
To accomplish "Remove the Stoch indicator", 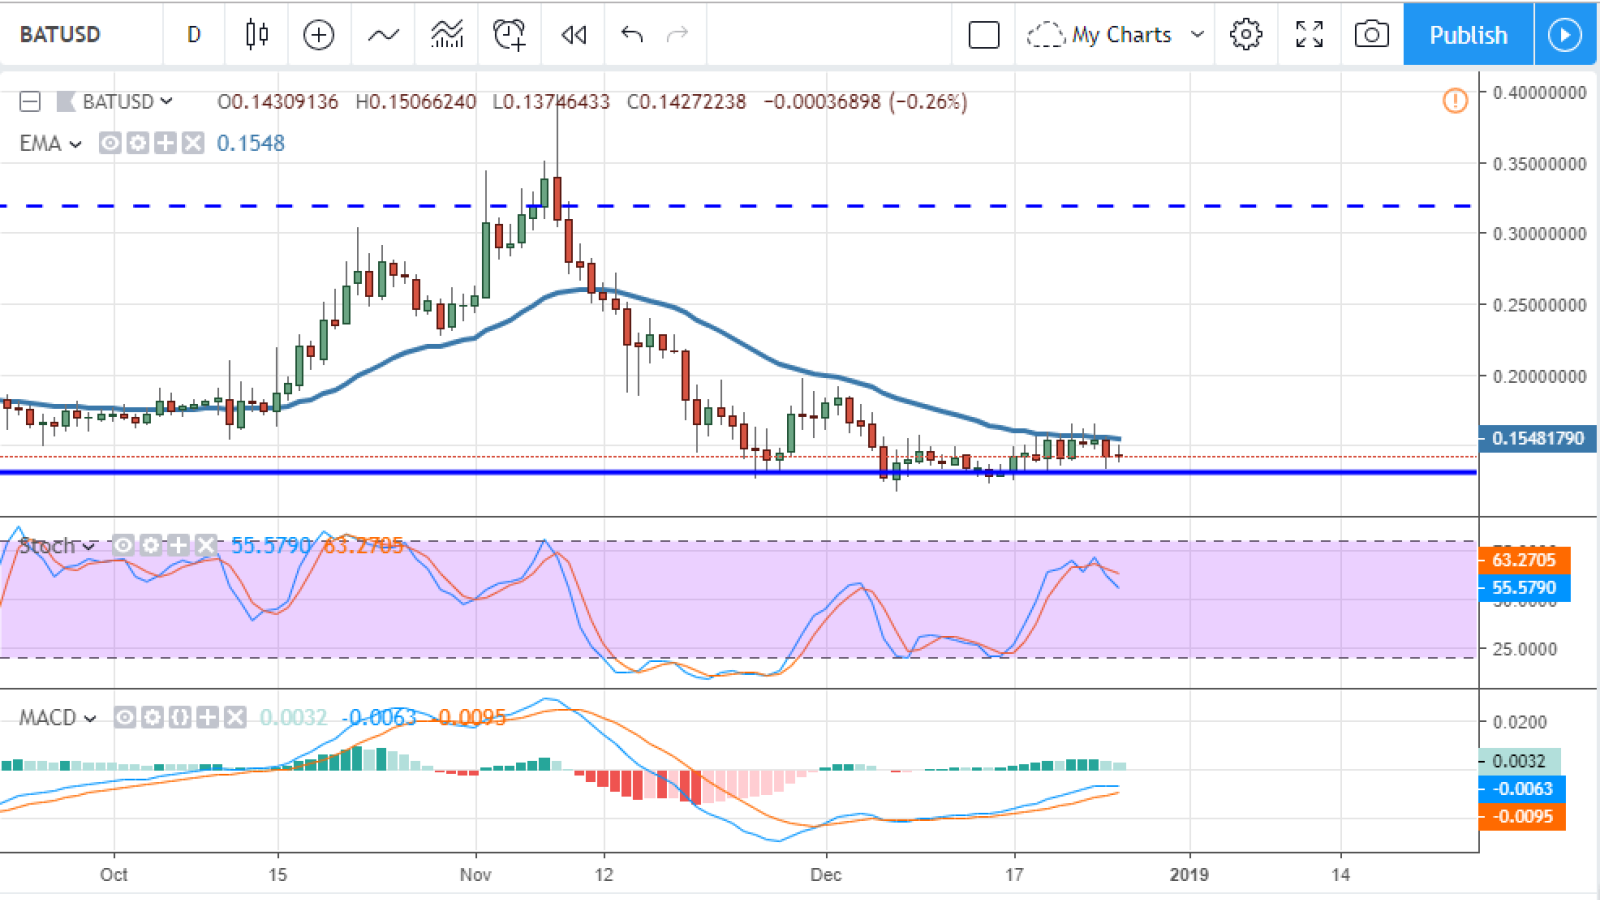I will coord(206,545).
